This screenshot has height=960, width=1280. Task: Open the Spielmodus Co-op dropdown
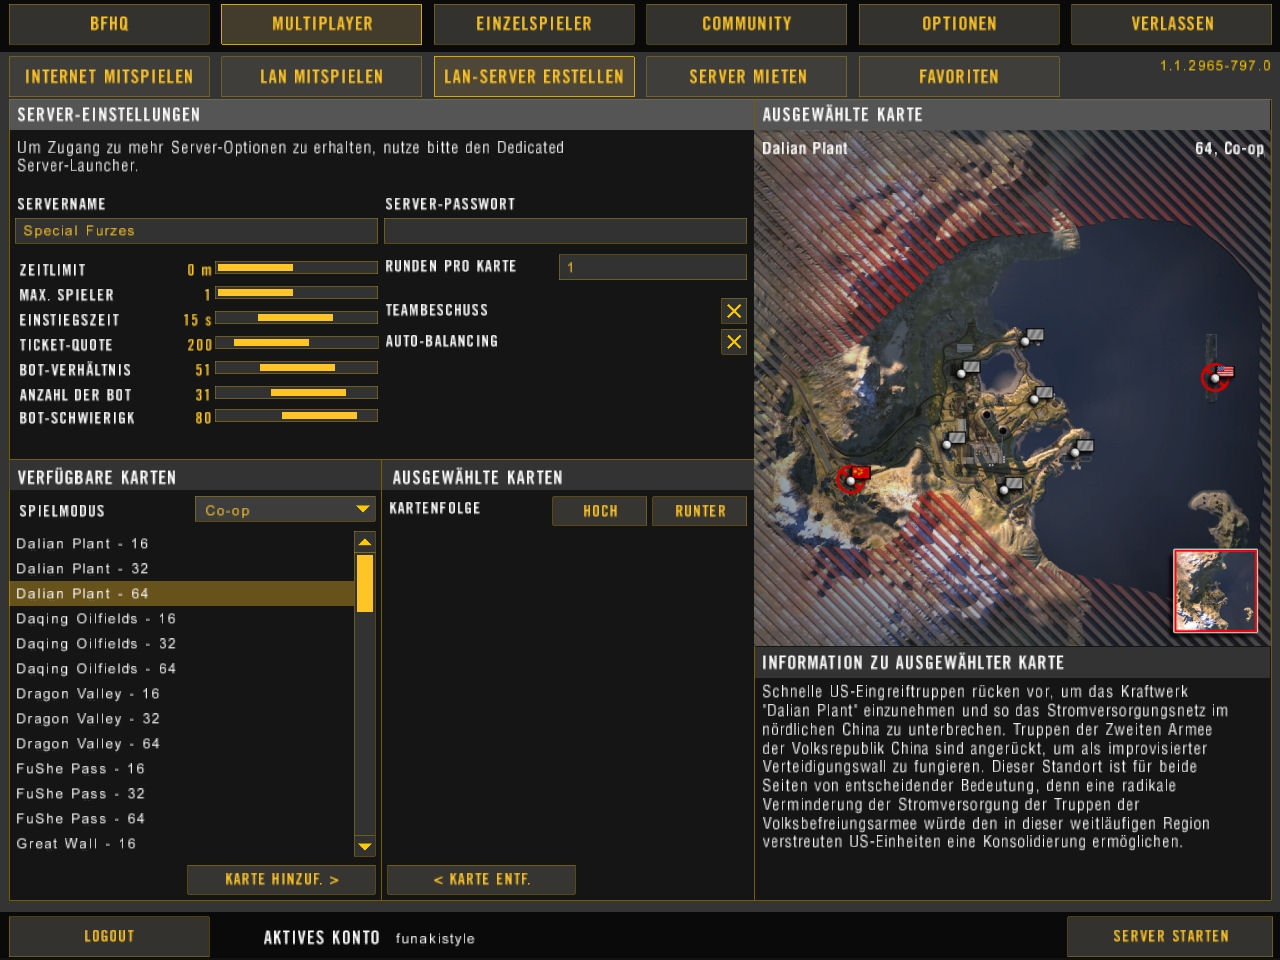[285, 510]
